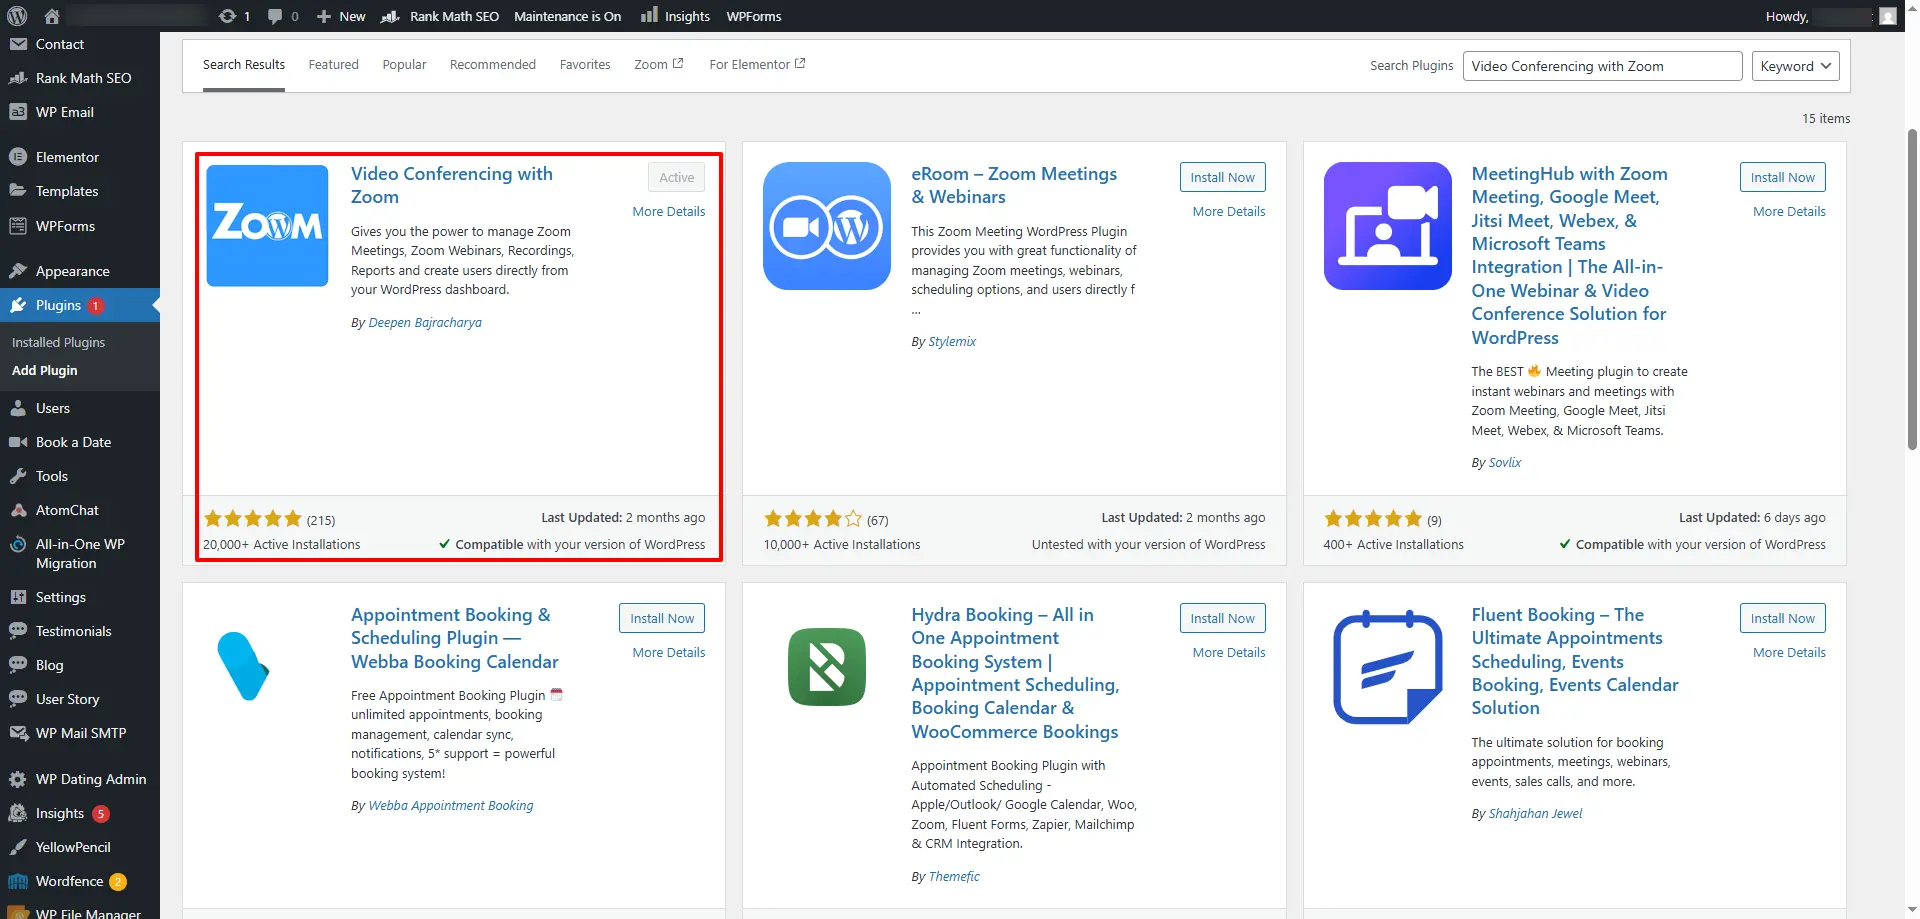Open author link Deepen Bajracharya
This screenshot has width=1920, height=919.
(425, 322)
